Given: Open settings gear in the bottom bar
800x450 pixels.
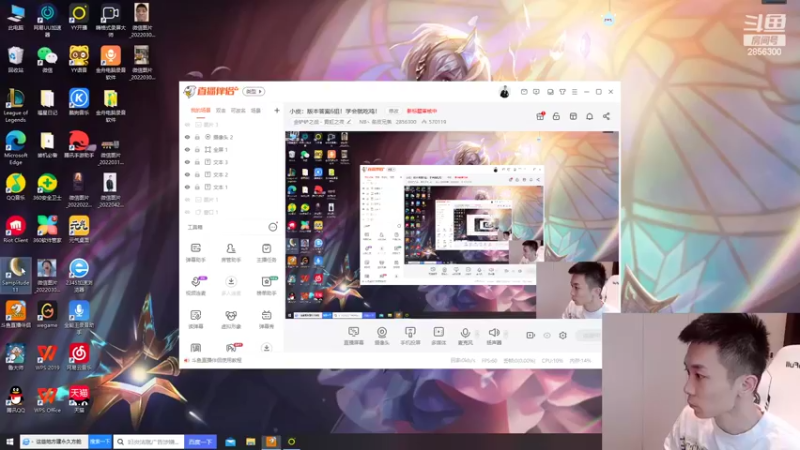Looking at the screenshot, I should click(x=563, y=335).
